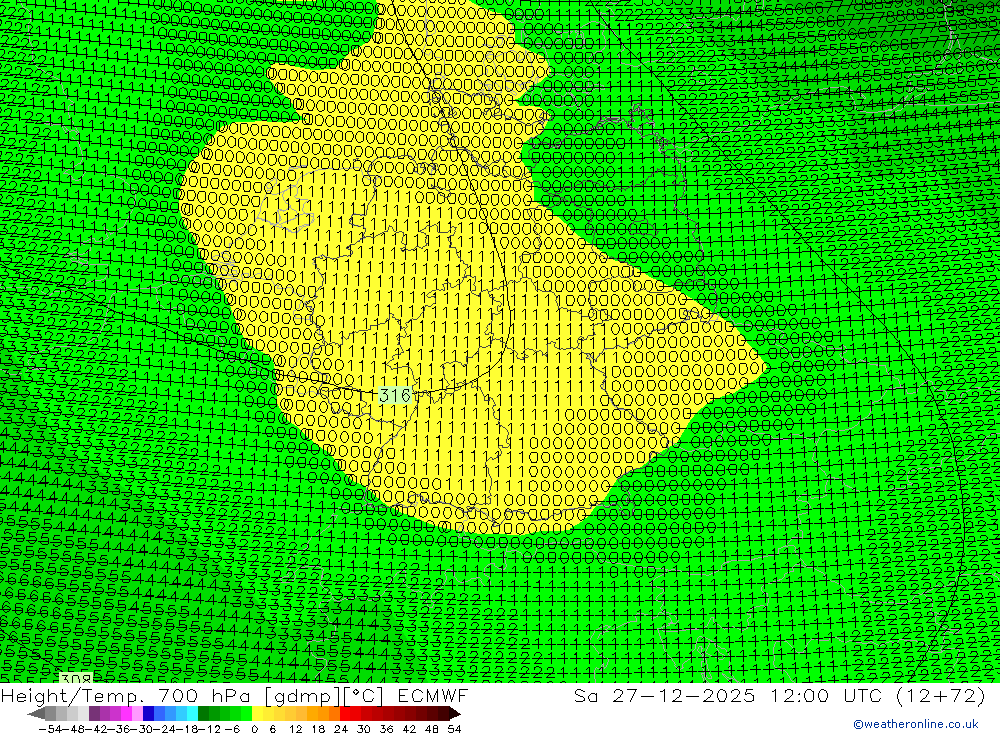Open the weatheronline.co.uk copyright link
1000x733 pixels.
(916, 723)
